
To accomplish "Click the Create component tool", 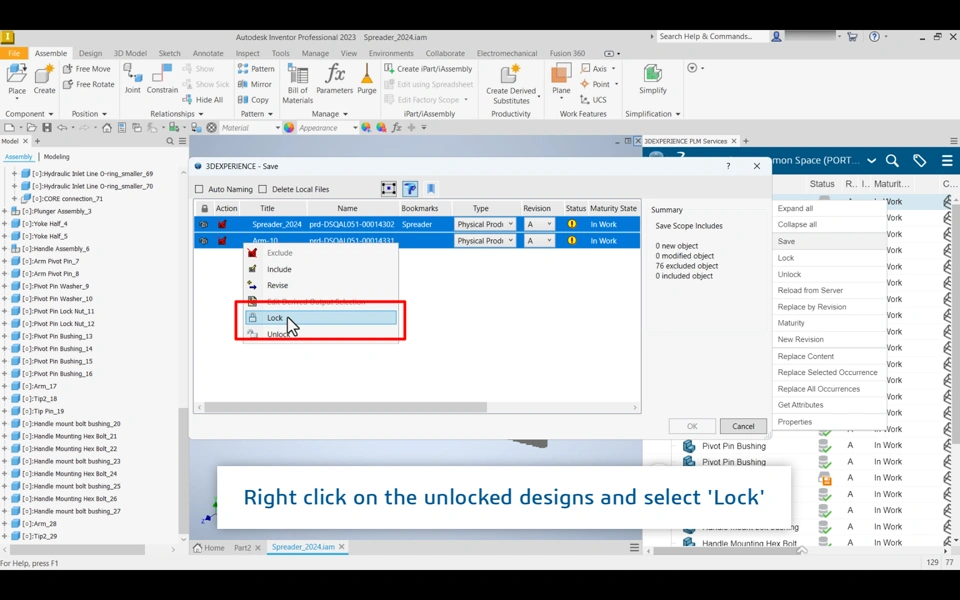I will 44,80.
